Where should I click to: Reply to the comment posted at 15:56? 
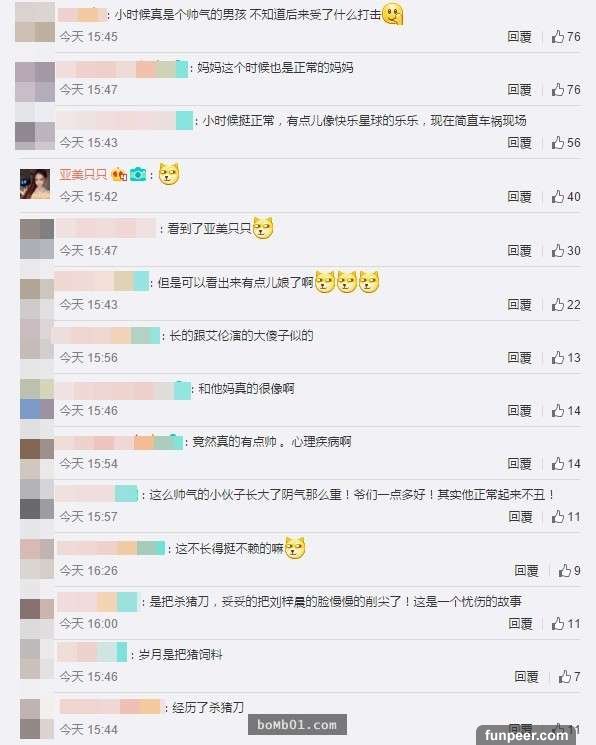click(x=519, y=357)
